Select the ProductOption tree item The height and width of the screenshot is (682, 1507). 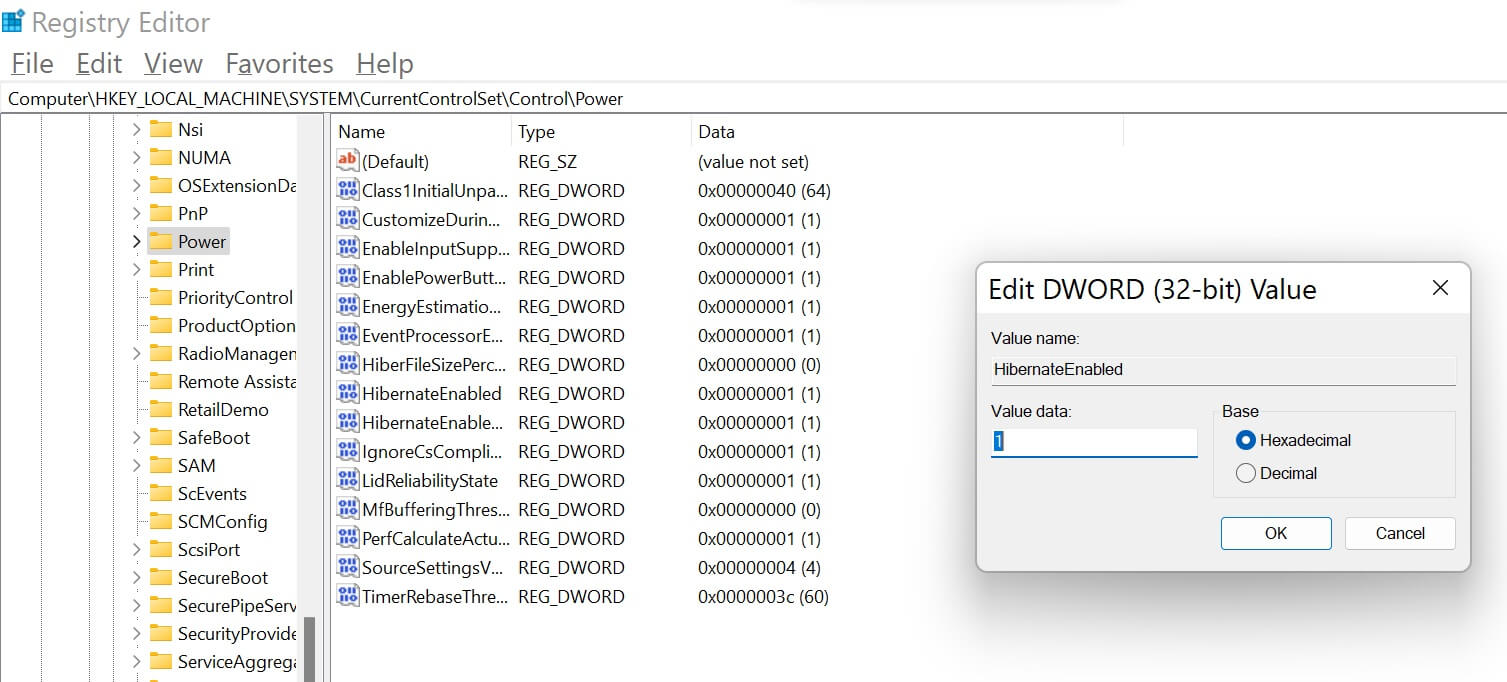[x=237, y=325]
